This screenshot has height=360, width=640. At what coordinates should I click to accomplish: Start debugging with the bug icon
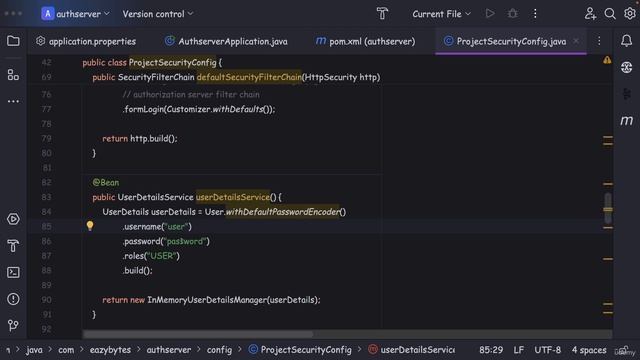click(x=513, y=13)
